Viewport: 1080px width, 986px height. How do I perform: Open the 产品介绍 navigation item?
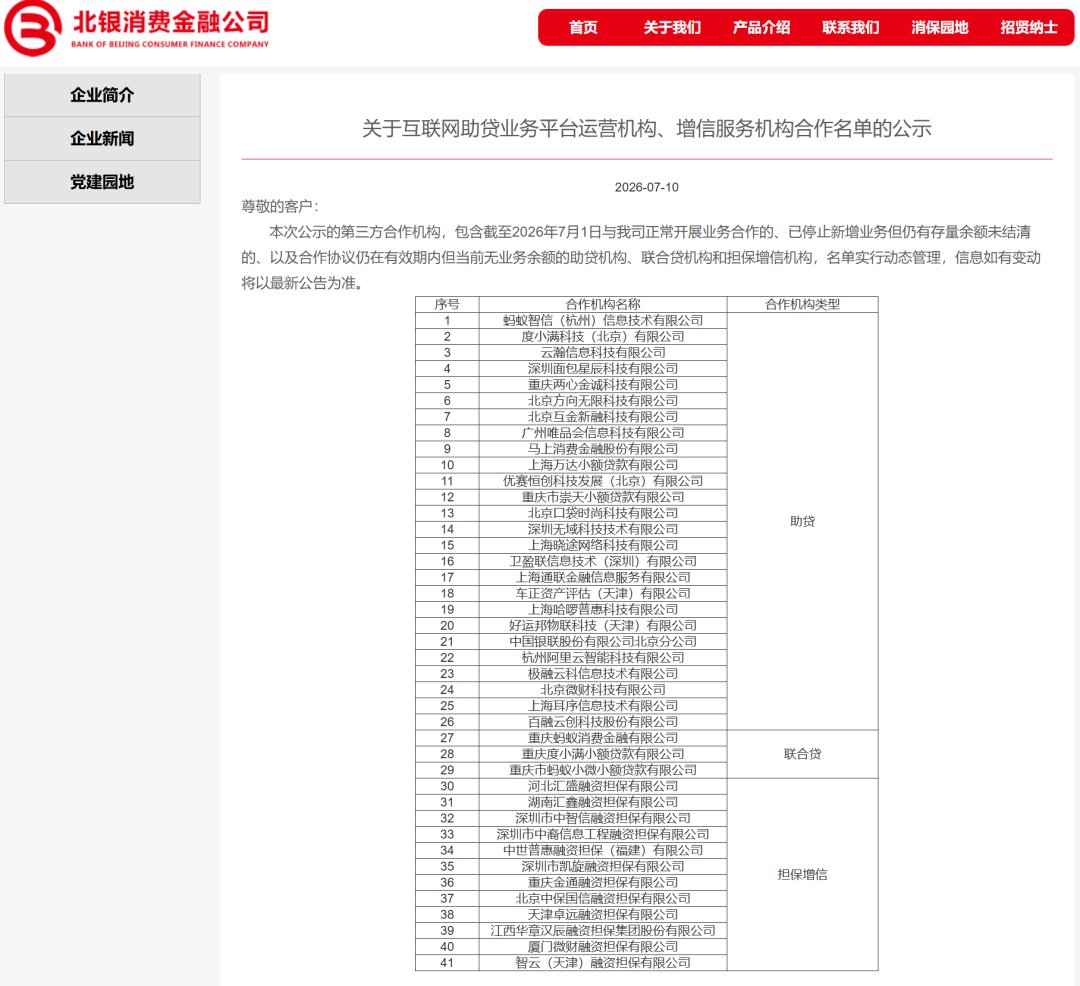pos(761,28)
